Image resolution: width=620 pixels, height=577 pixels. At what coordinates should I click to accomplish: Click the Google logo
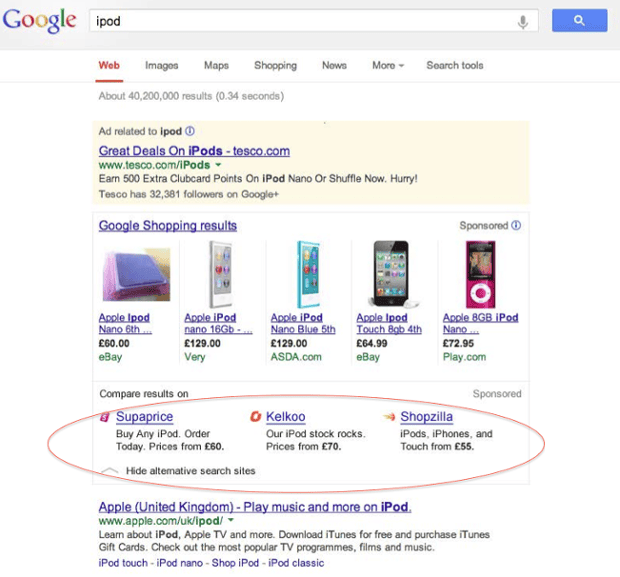click(39, 19)
